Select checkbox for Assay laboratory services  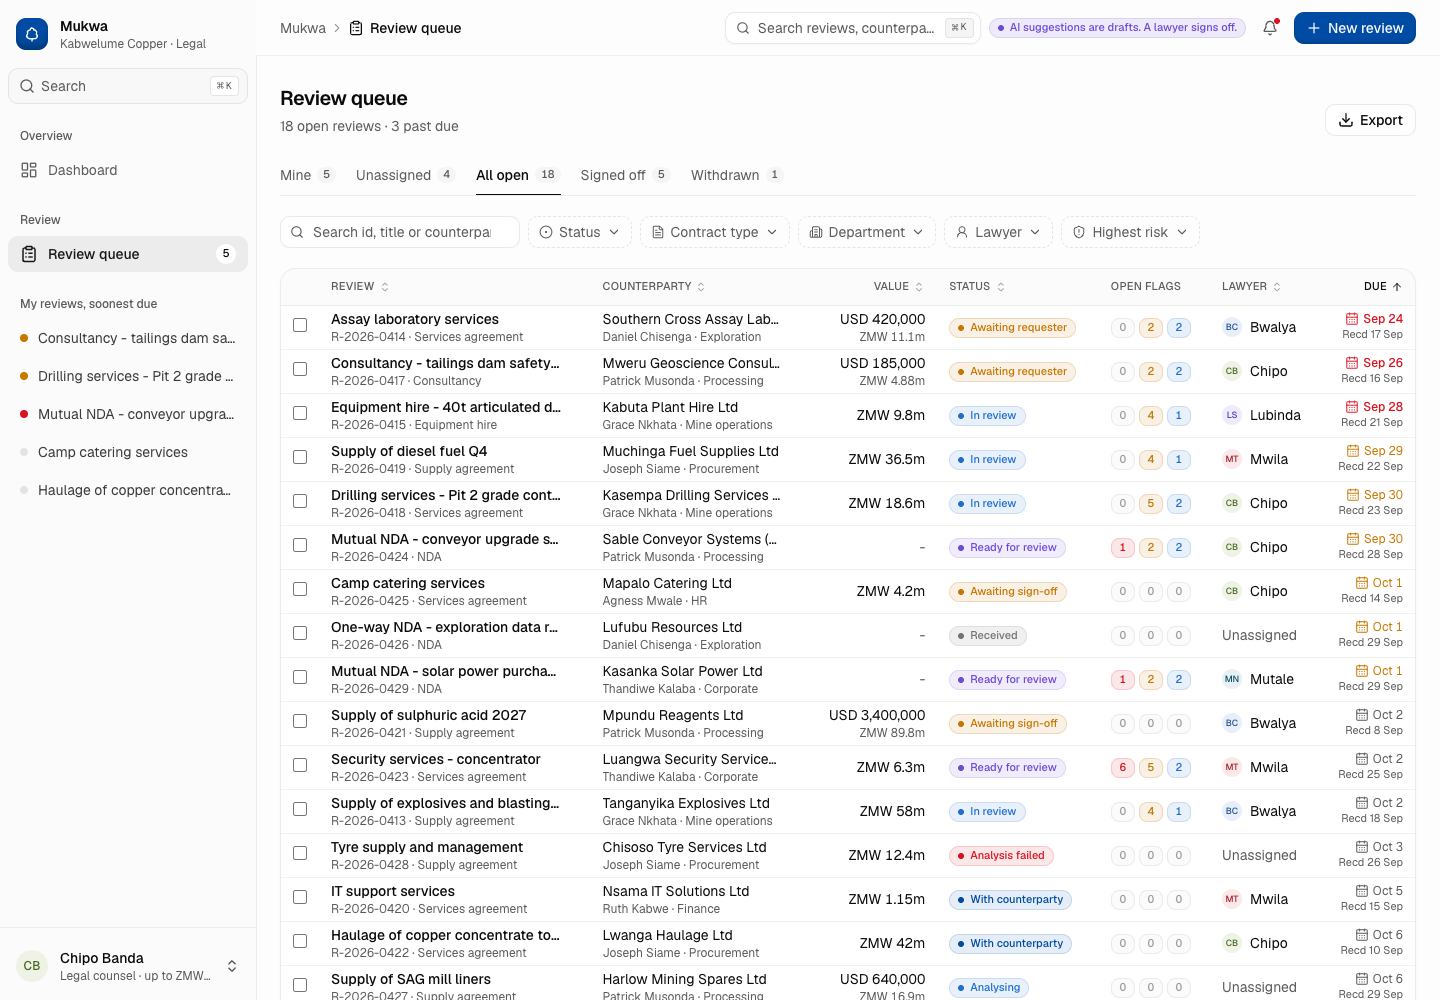coord(300,325)
